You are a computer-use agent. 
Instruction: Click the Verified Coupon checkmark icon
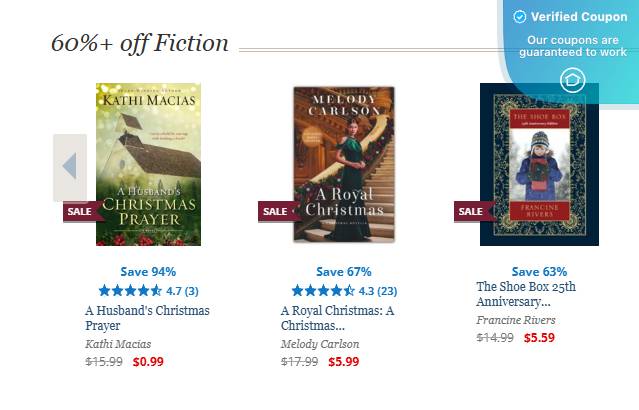520,17
